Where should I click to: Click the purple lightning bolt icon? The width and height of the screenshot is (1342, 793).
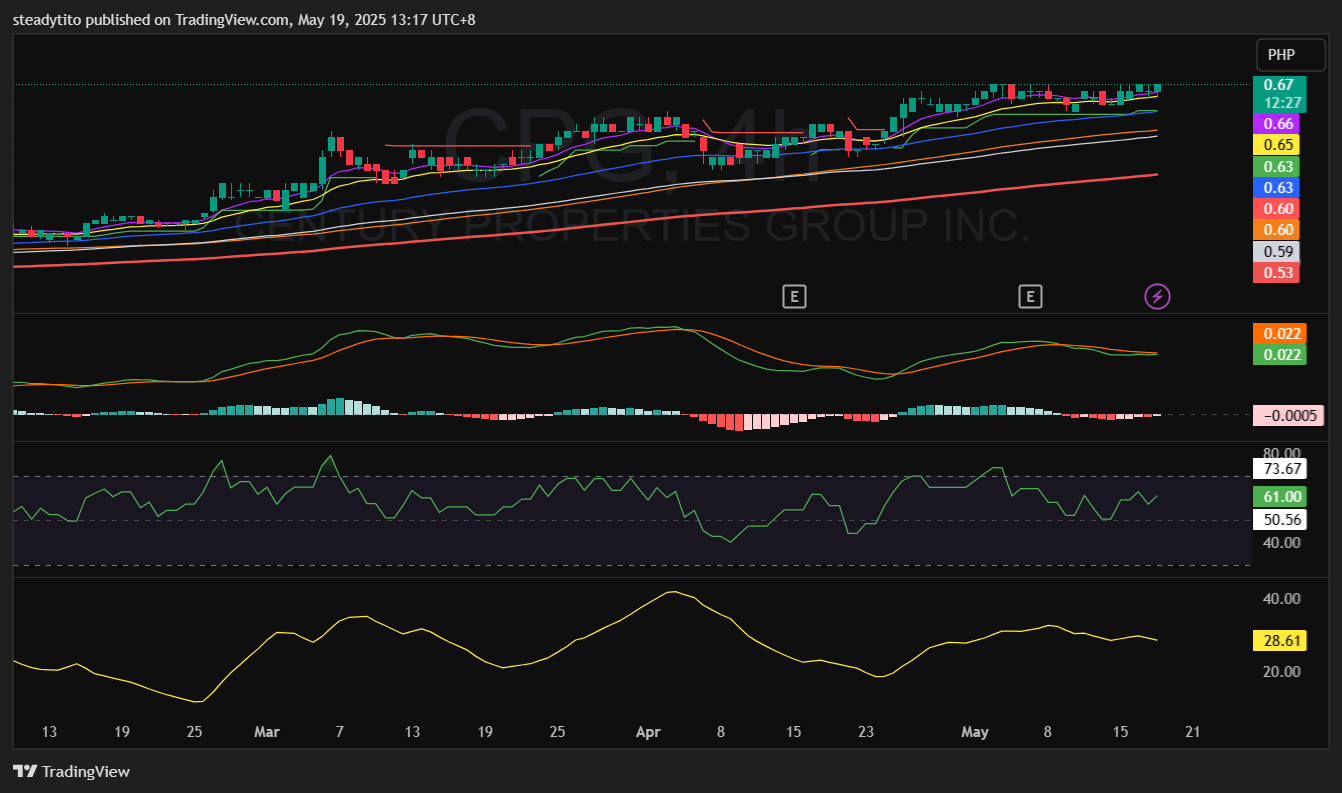point(1157,296)
